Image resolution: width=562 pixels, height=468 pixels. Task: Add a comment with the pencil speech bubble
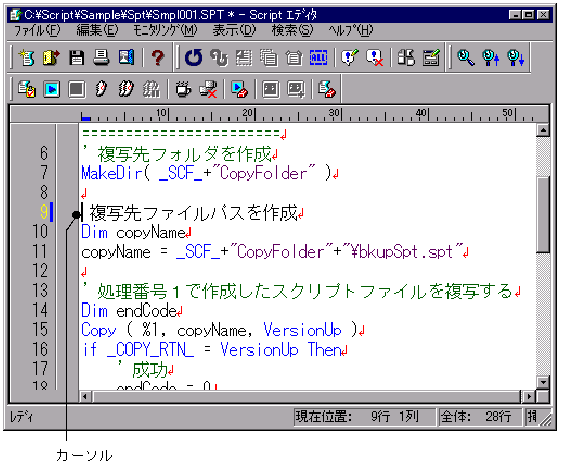tap(350, 57)
